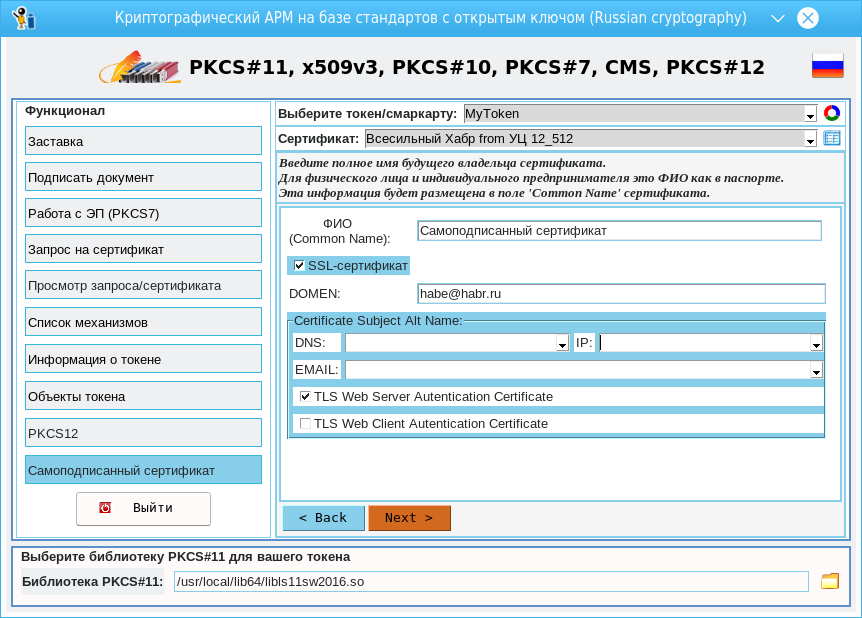Viewport: 862px width, 618px height.
Task: Click the 'Функционал' panel heading
Action: (x=65, y=111)
